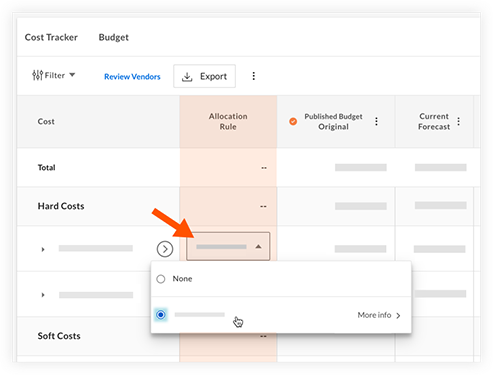Open the Budget tab
Screen dimensions: 500x375
click(x=113, y=37)
